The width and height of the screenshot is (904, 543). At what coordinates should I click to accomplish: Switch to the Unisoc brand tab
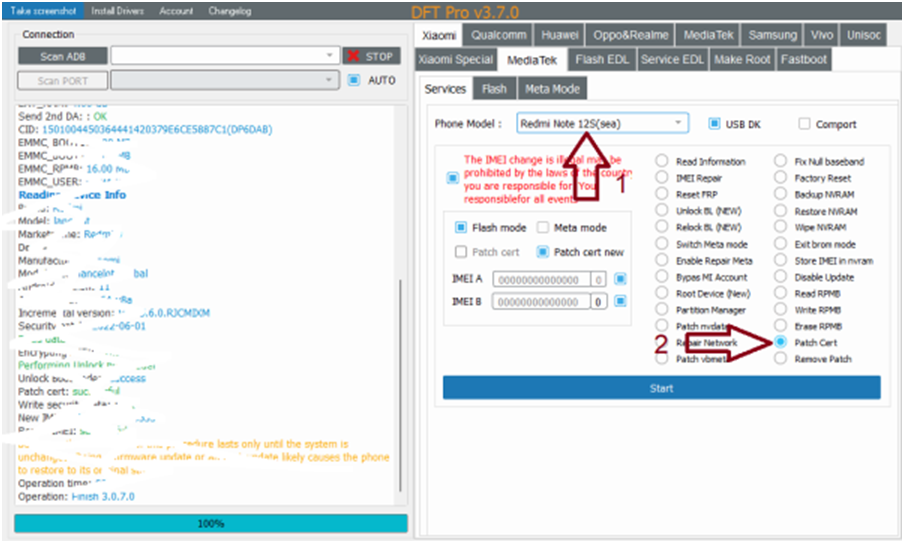[x=863, y=35]
